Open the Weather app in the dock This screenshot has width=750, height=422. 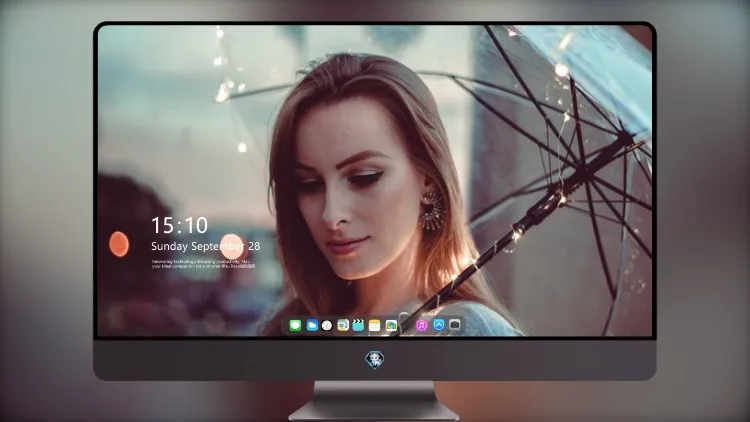(x=311, y=325)
